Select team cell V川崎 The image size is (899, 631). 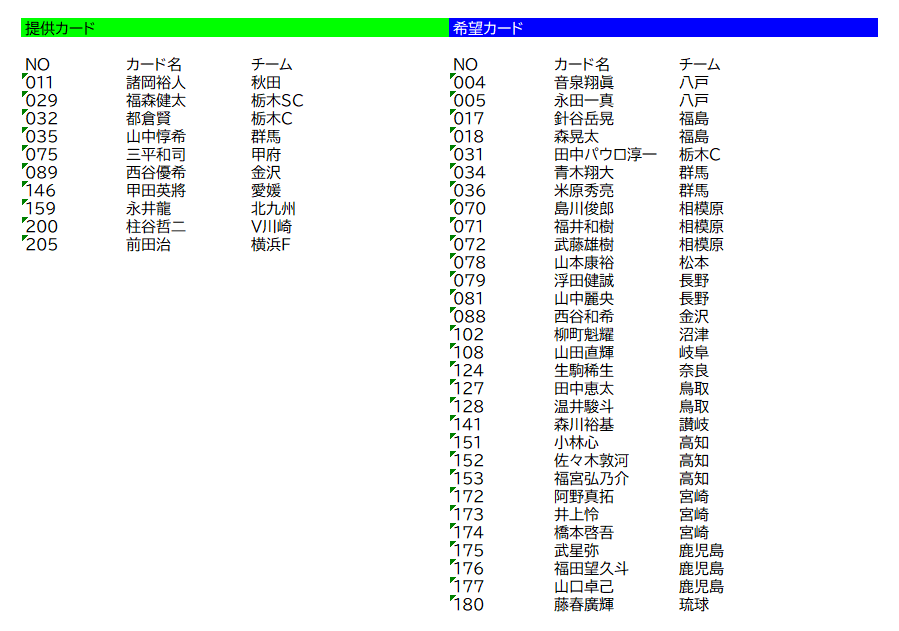[x=271, y=226]
